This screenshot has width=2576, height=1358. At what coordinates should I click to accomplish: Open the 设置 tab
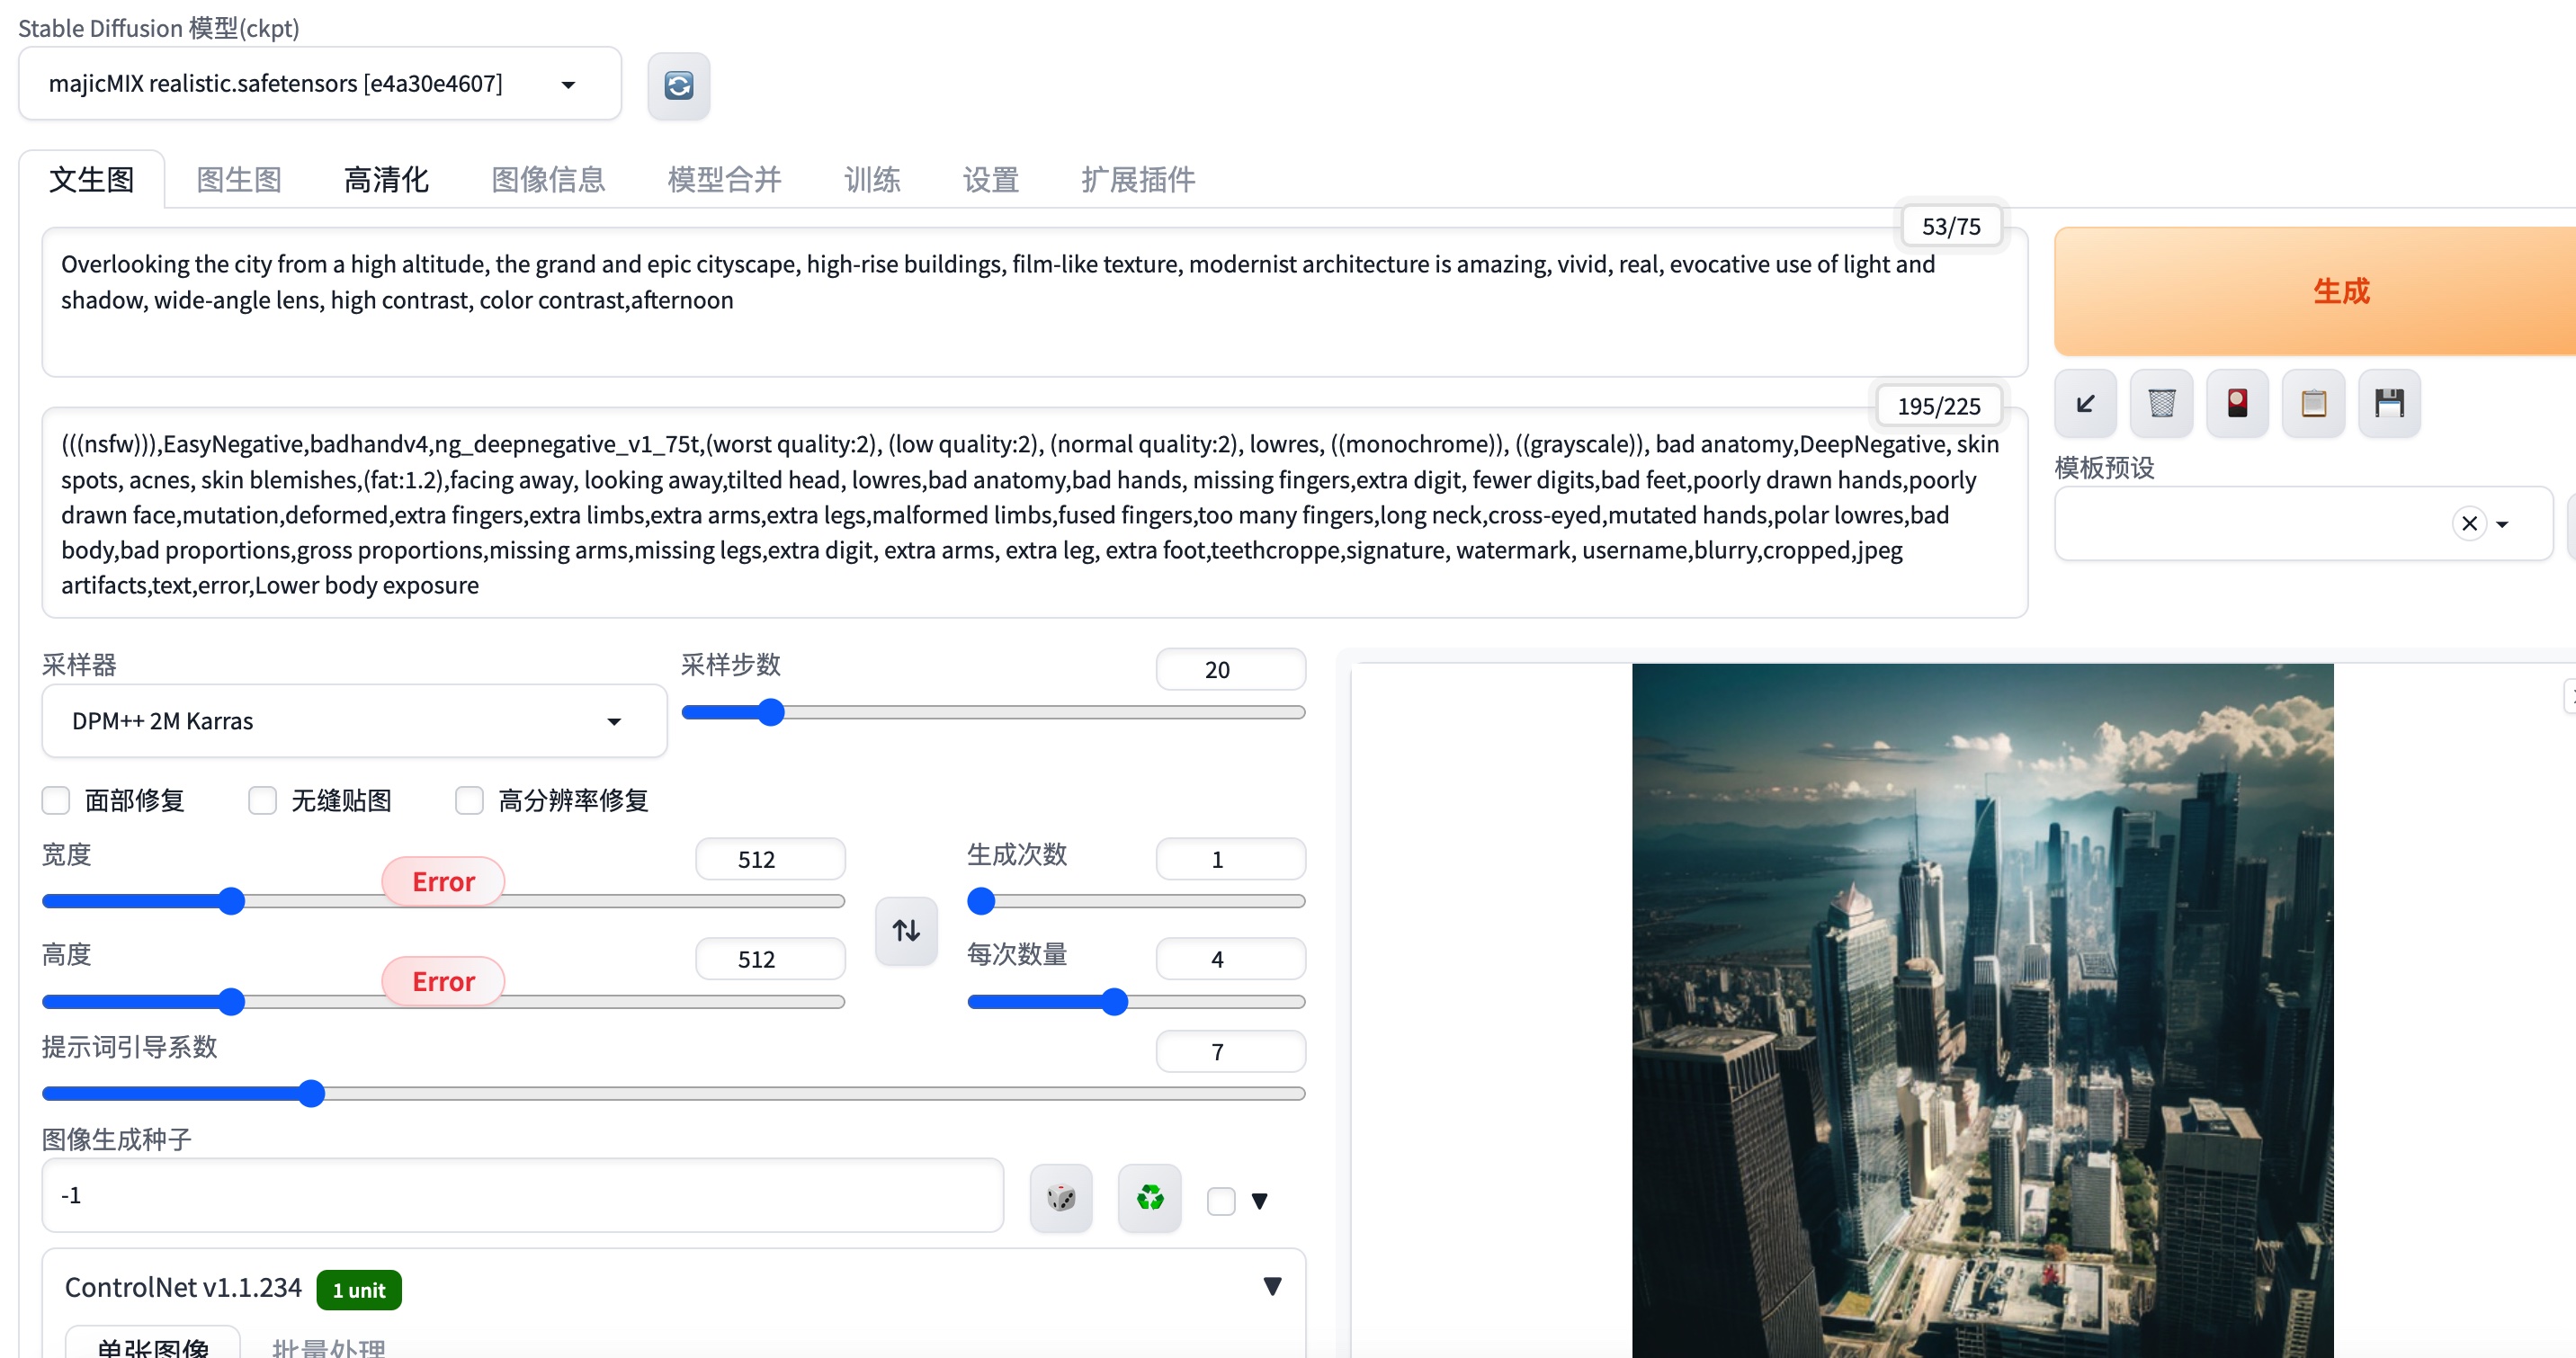[x=990, y=180]
